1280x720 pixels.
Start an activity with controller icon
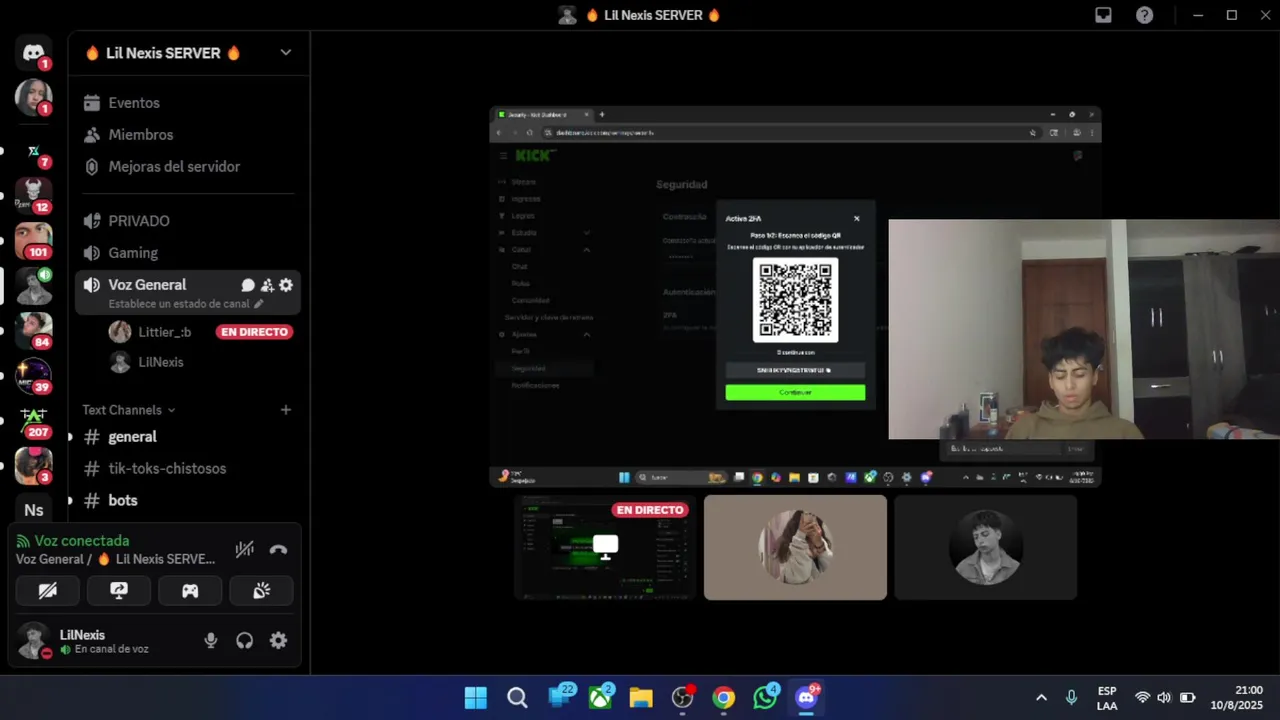click(190, 591)
